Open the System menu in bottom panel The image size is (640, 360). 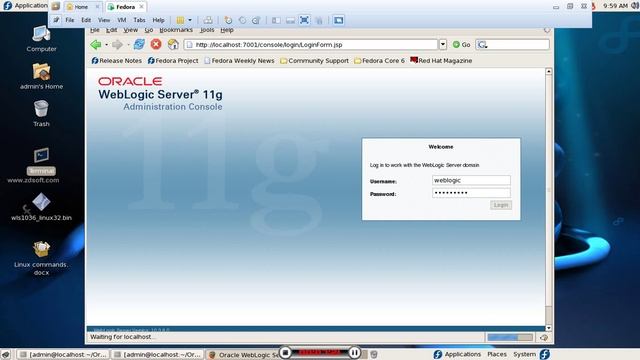tap(524, 354)
